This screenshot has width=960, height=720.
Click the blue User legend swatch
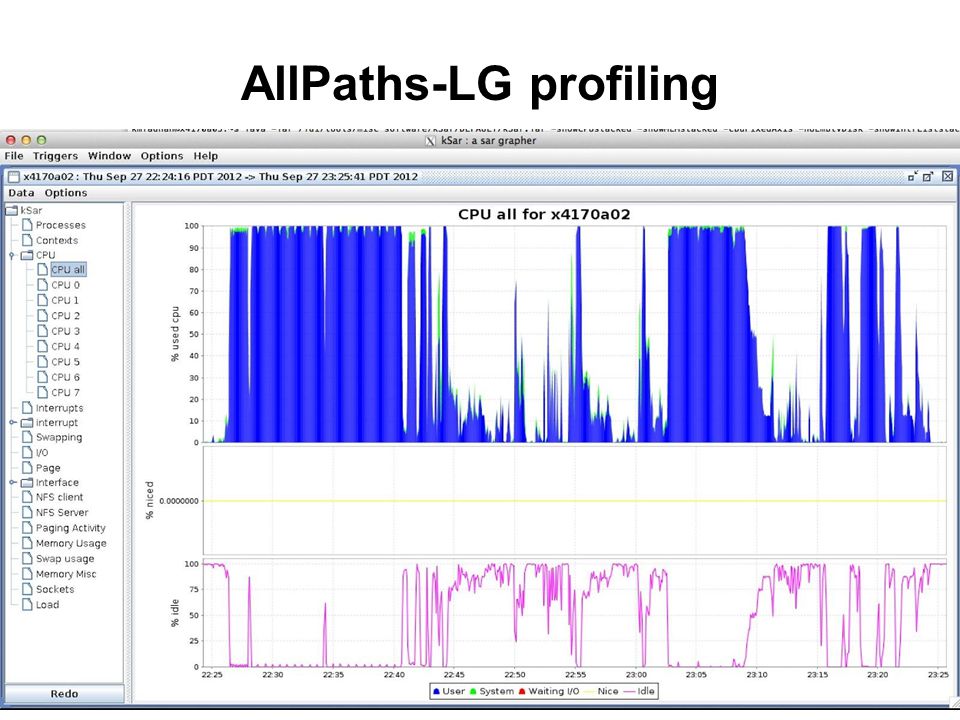coord(437,691)
